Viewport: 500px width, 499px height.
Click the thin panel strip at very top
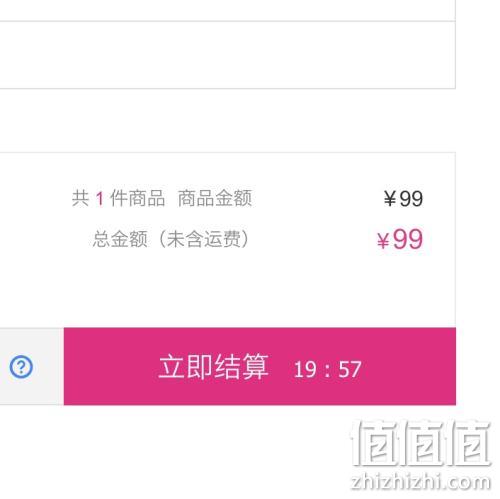click(228, 10)
